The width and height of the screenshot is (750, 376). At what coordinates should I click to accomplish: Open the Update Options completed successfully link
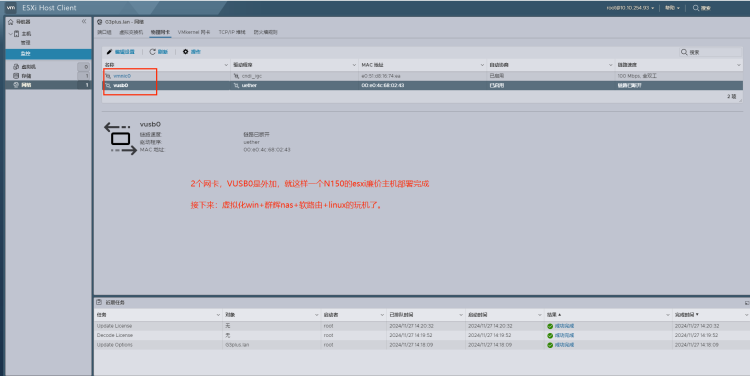pos(564,345)
